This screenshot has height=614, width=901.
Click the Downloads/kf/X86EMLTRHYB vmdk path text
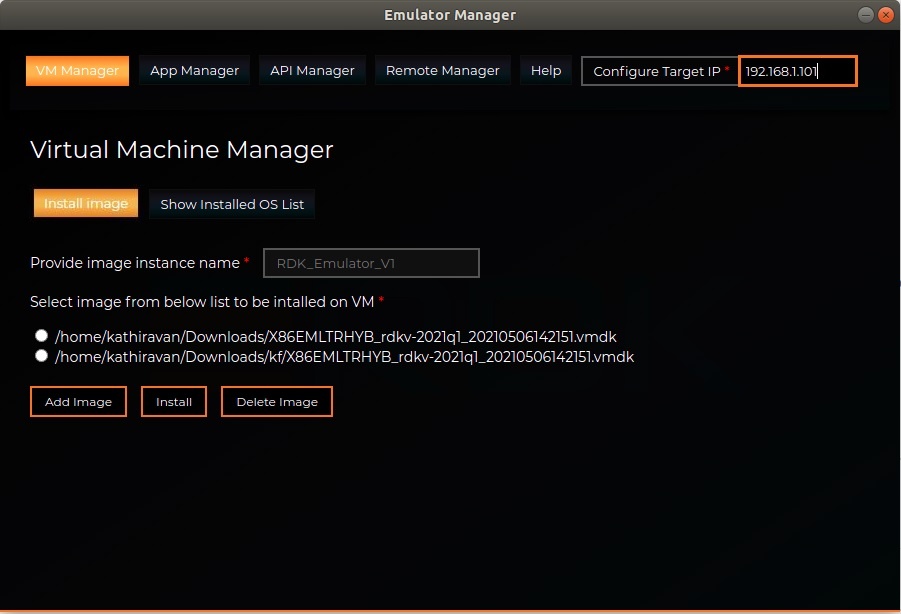(344, 356)
